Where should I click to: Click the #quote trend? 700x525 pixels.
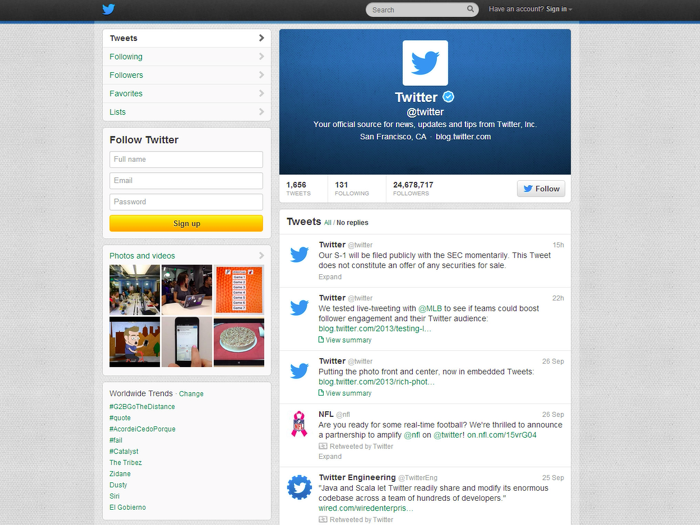[x=120, y=418]
